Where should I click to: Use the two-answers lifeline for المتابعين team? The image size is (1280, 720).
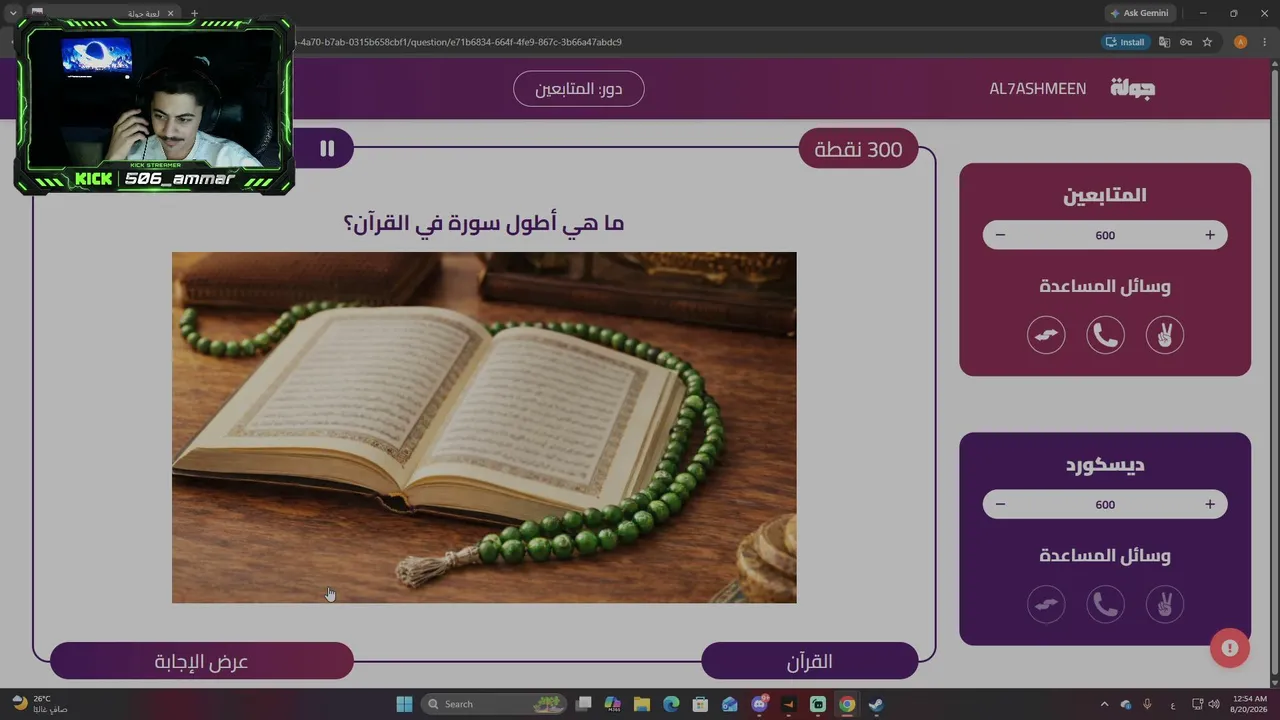point(1164,335)
